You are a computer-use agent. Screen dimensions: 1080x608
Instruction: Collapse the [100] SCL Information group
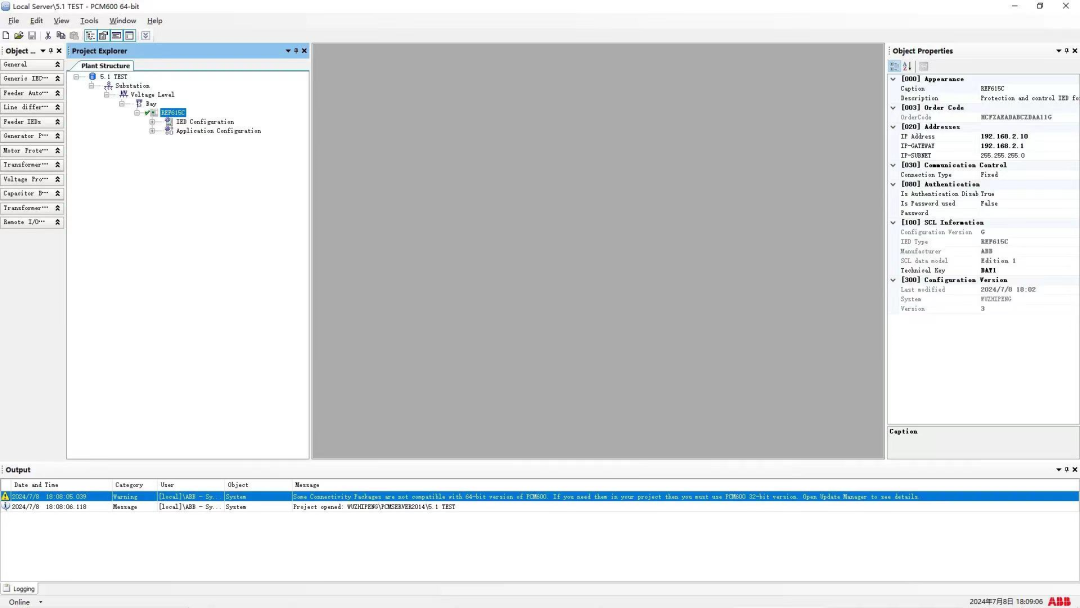(893, 222)
